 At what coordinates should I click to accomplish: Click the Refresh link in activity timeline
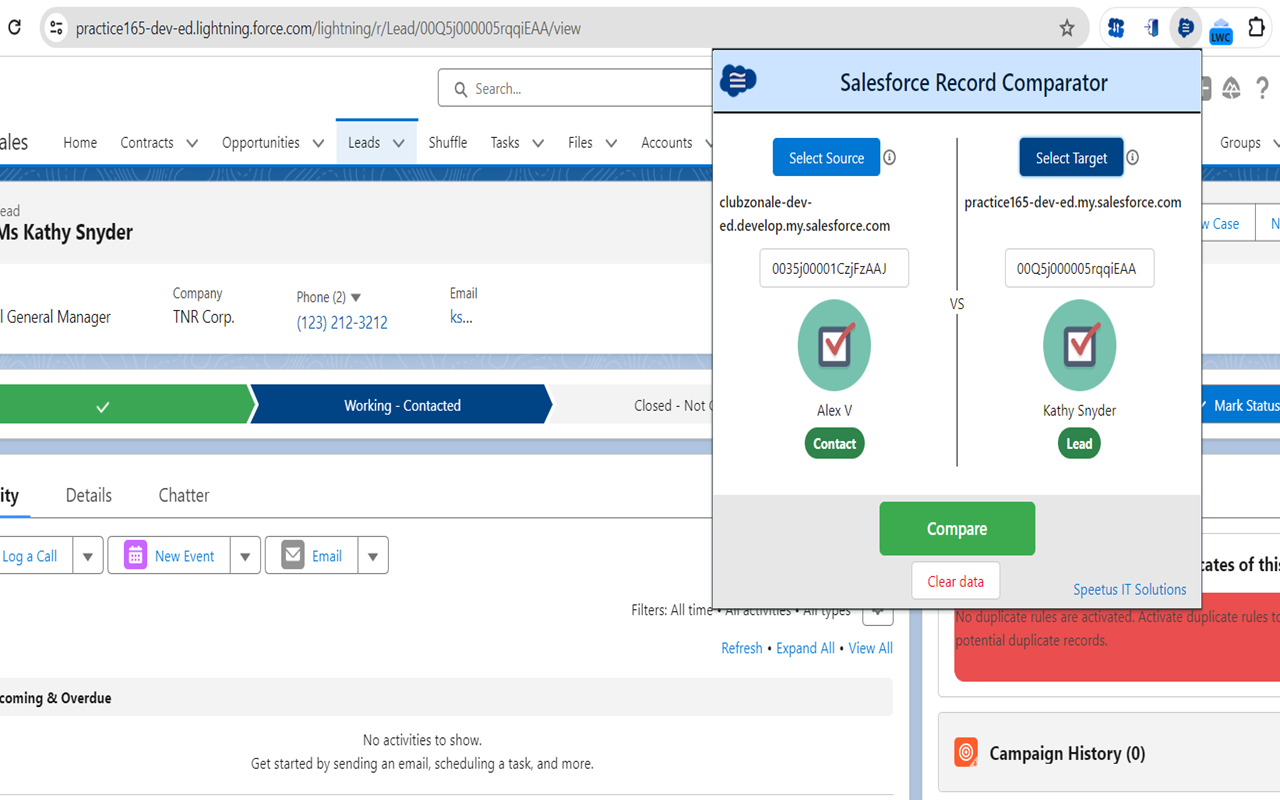[742, 648]
